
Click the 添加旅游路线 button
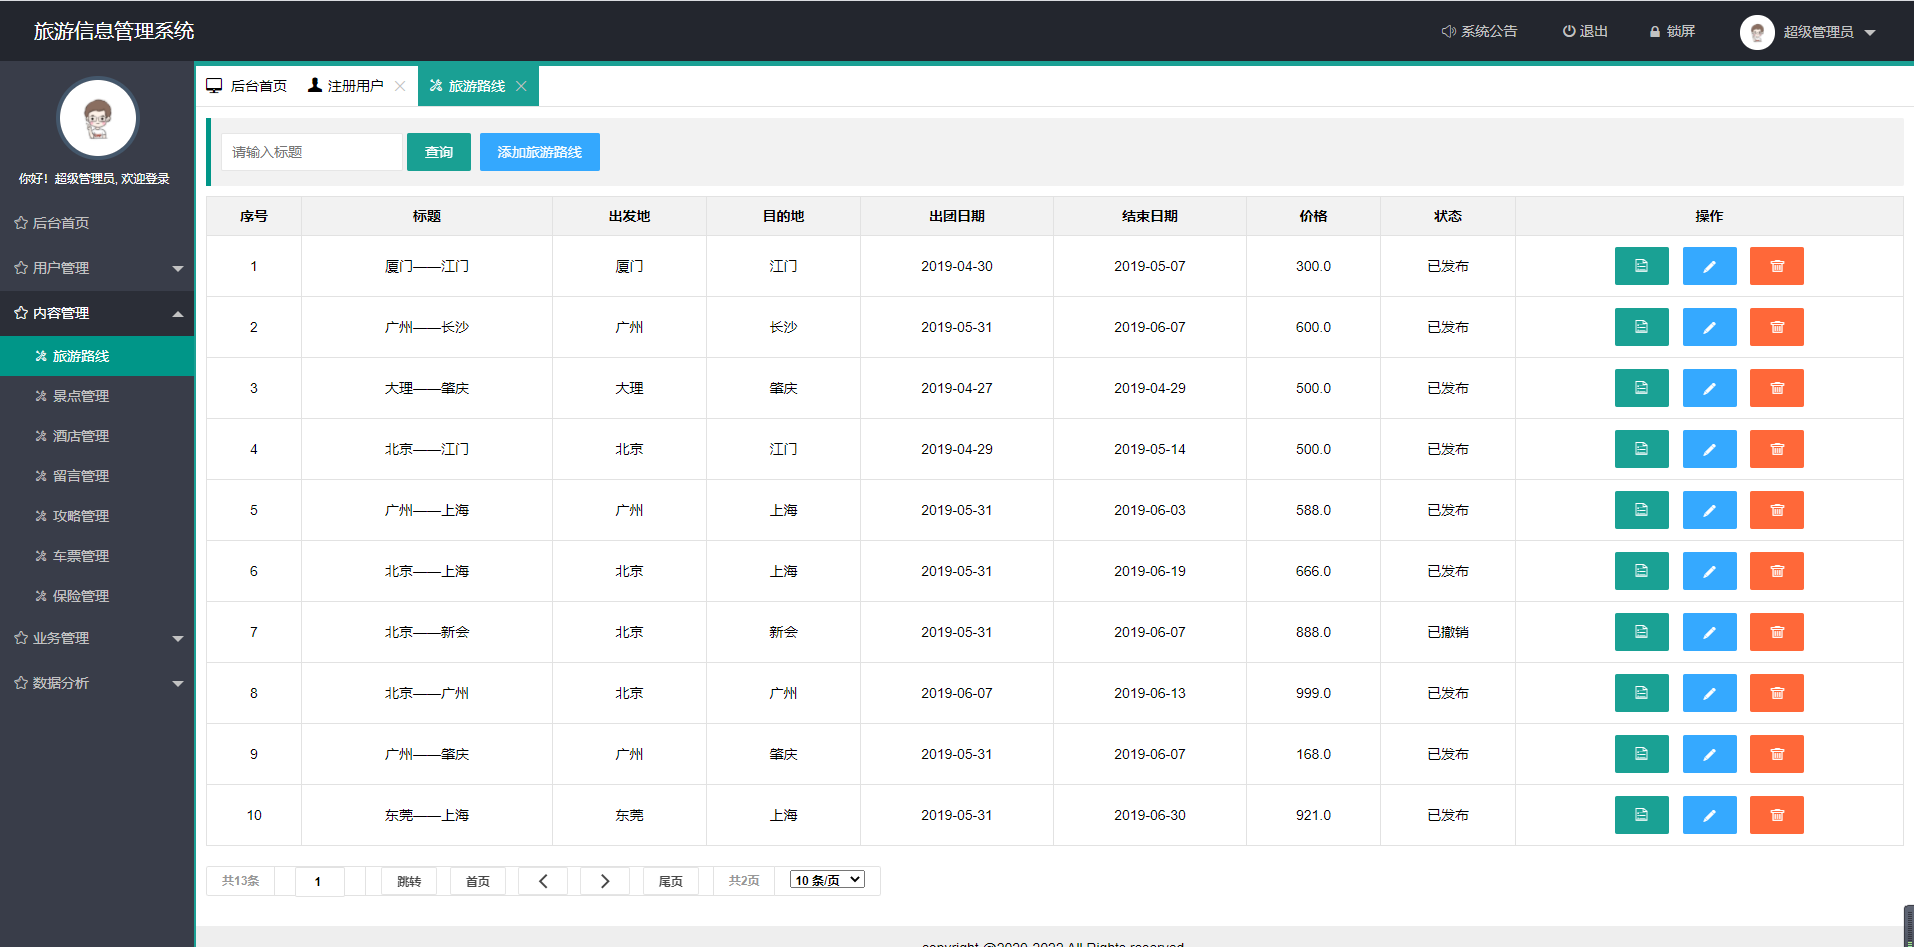click(x=539, y=152)
